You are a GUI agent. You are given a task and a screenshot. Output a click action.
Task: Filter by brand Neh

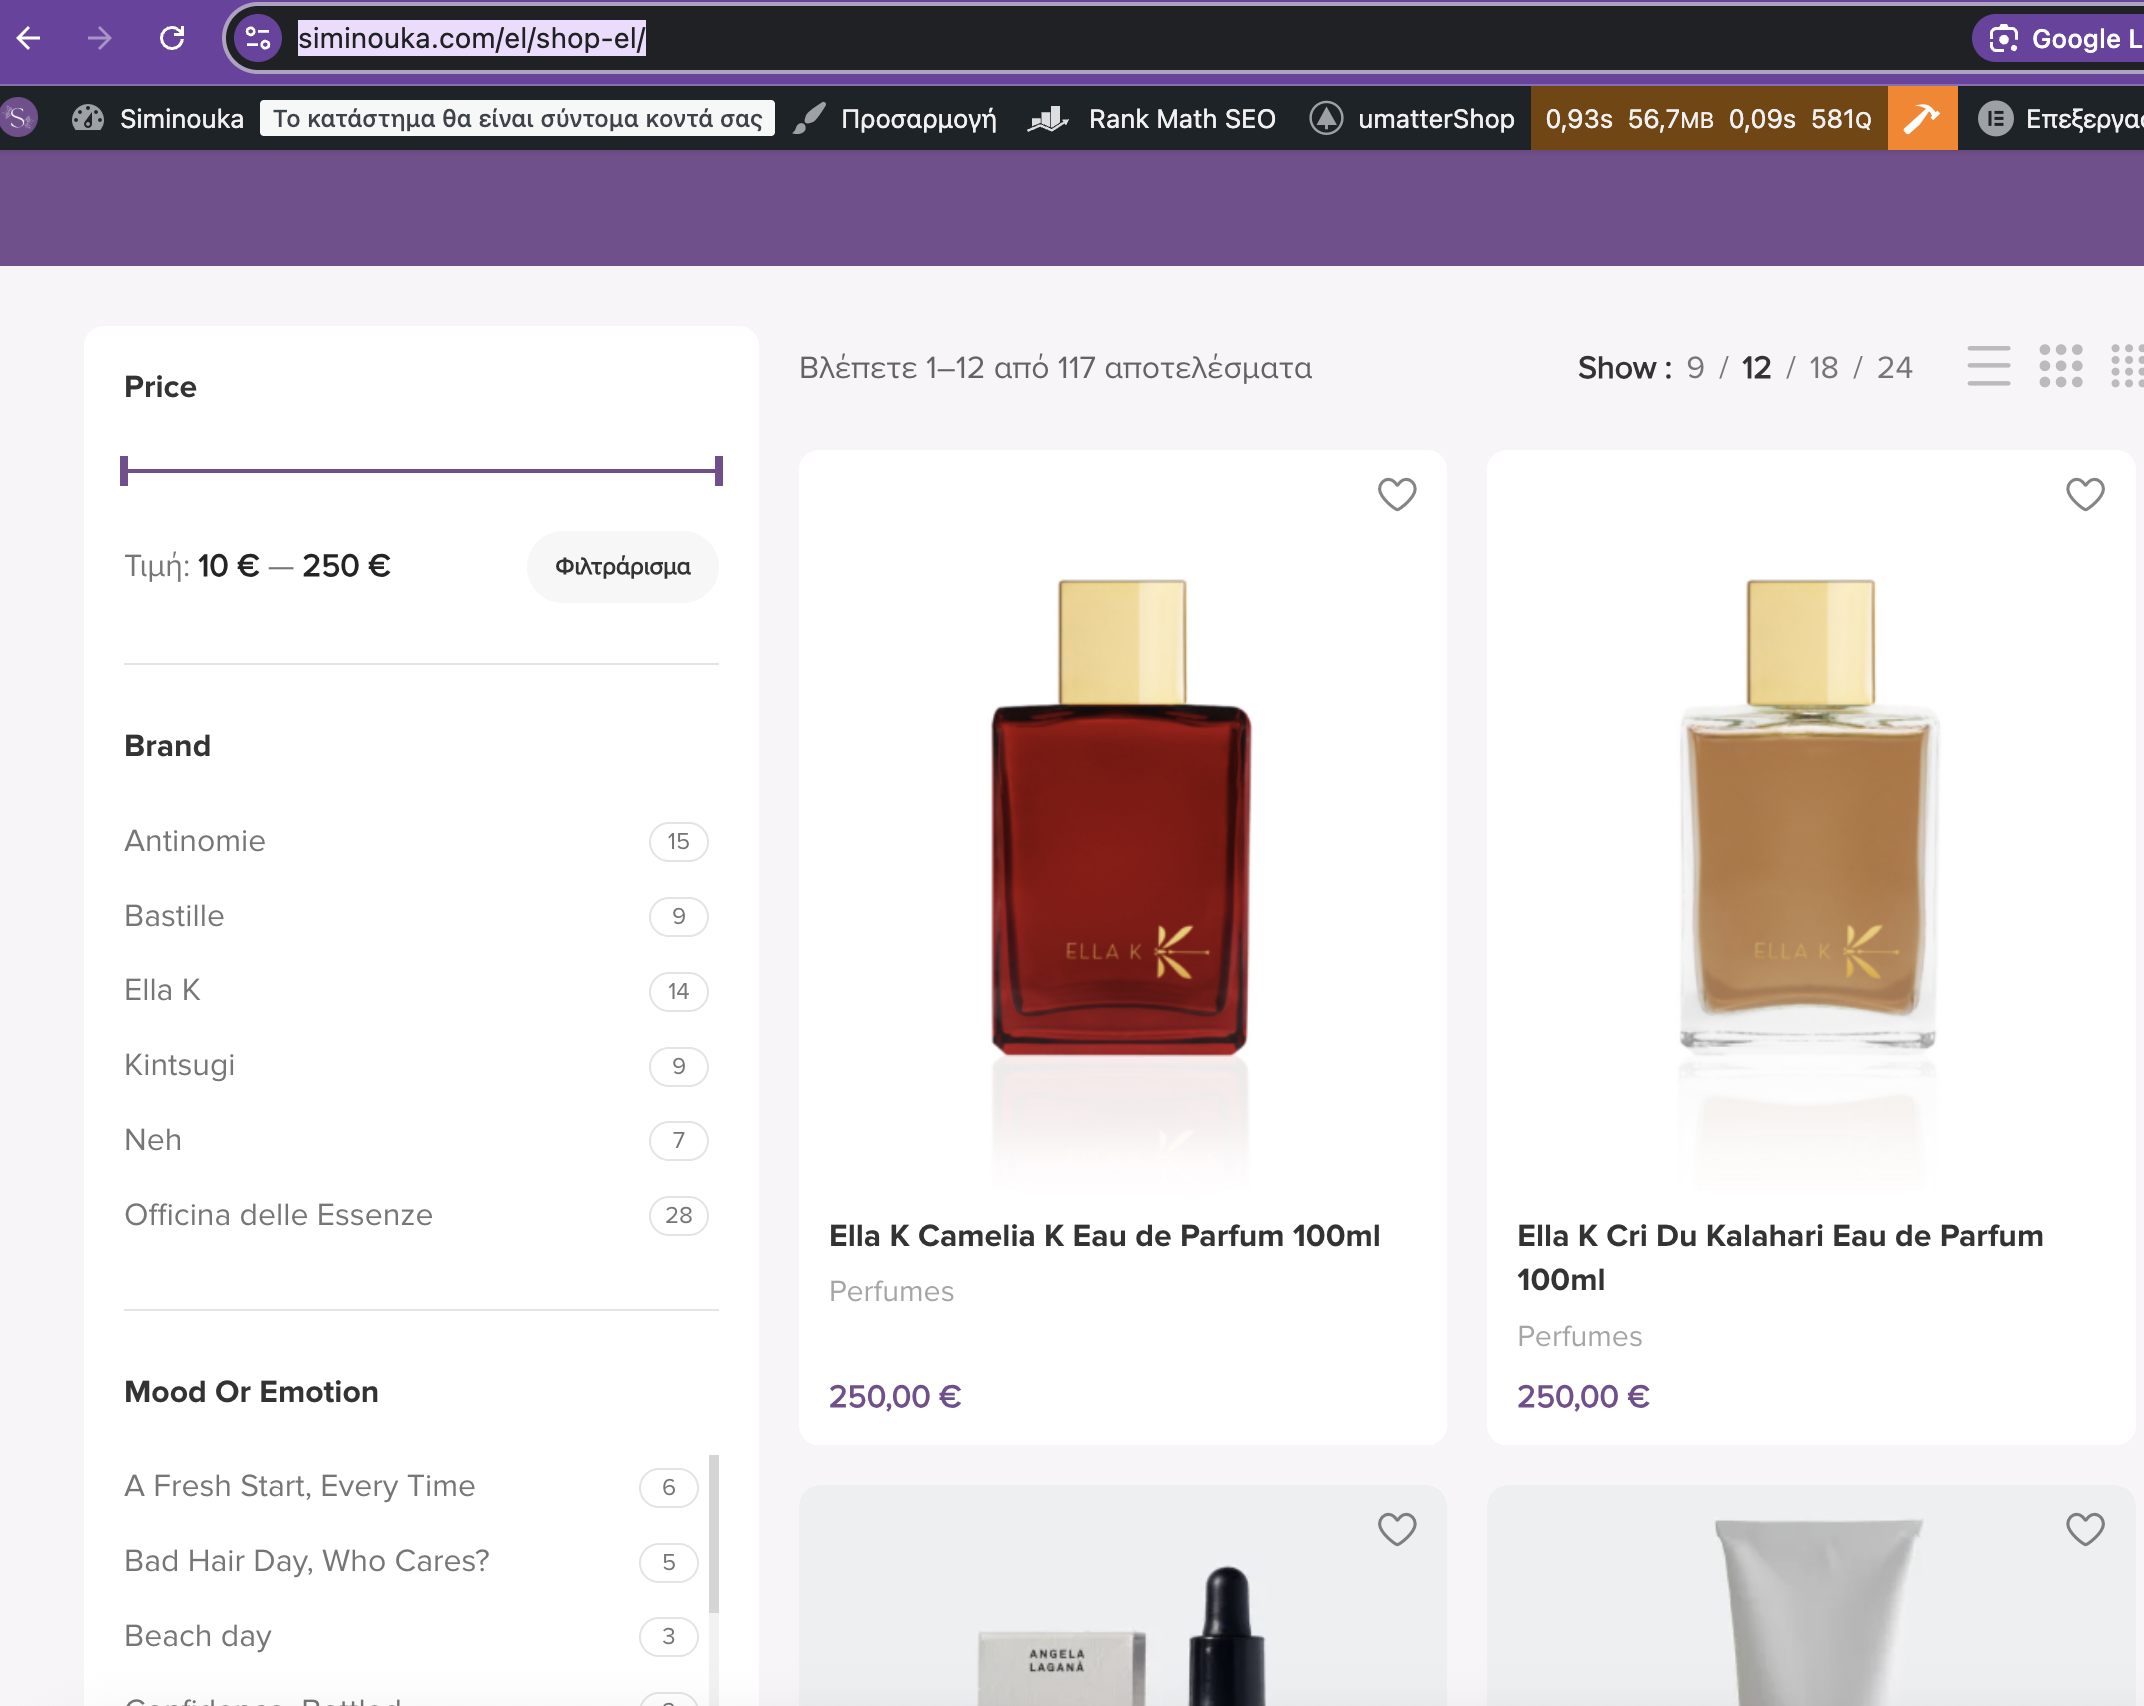[153, 1140]
